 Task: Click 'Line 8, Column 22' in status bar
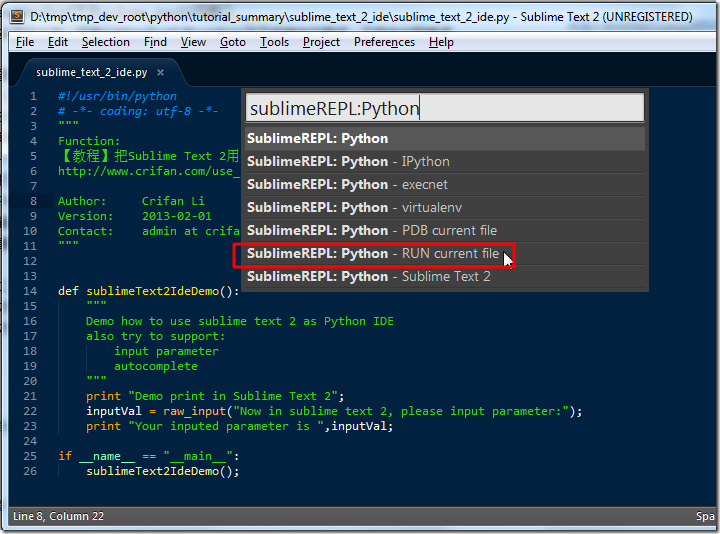click(x=58, y=516)
